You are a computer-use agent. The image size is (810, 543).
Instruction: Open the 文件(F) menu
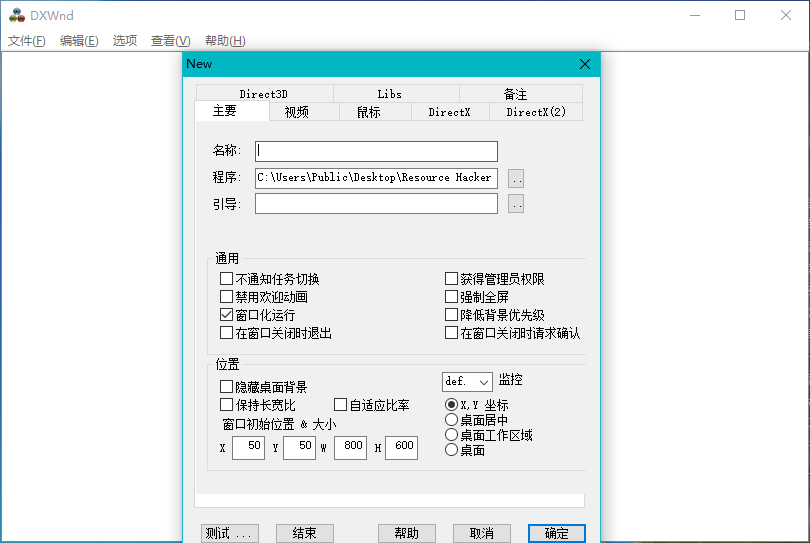point(27,41)
